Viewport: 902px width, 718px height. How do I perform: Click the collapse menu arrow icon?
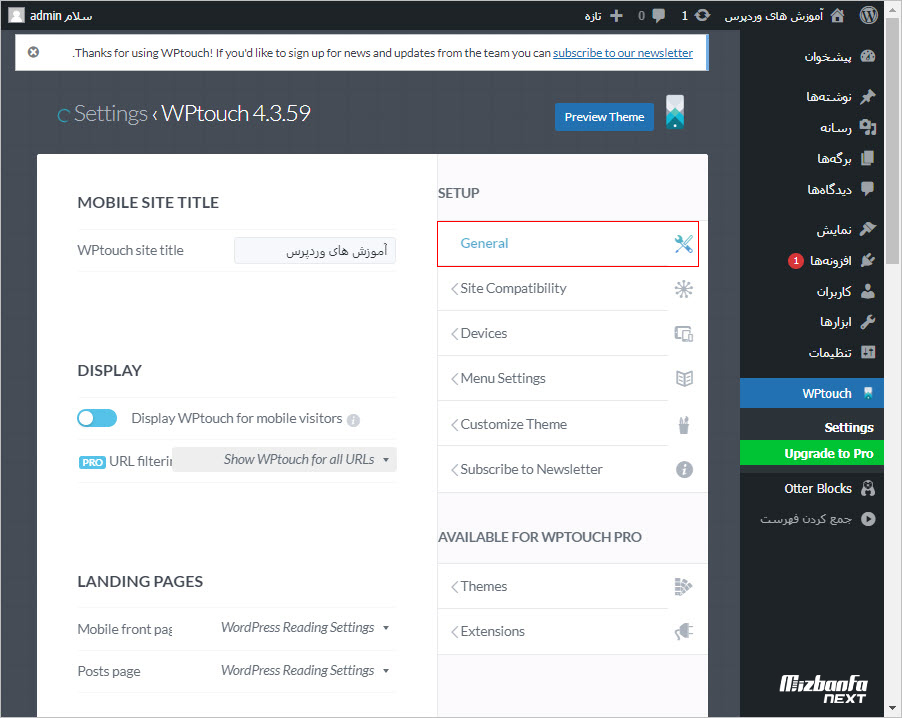868,519
